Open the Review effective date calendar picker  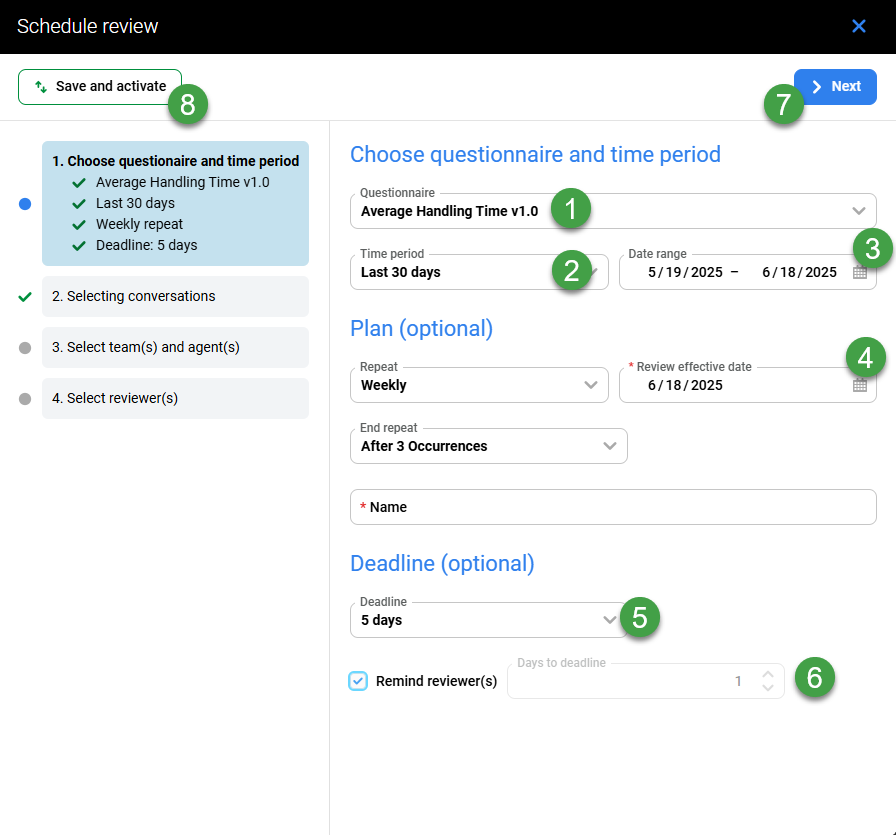[x=860, y=385]
